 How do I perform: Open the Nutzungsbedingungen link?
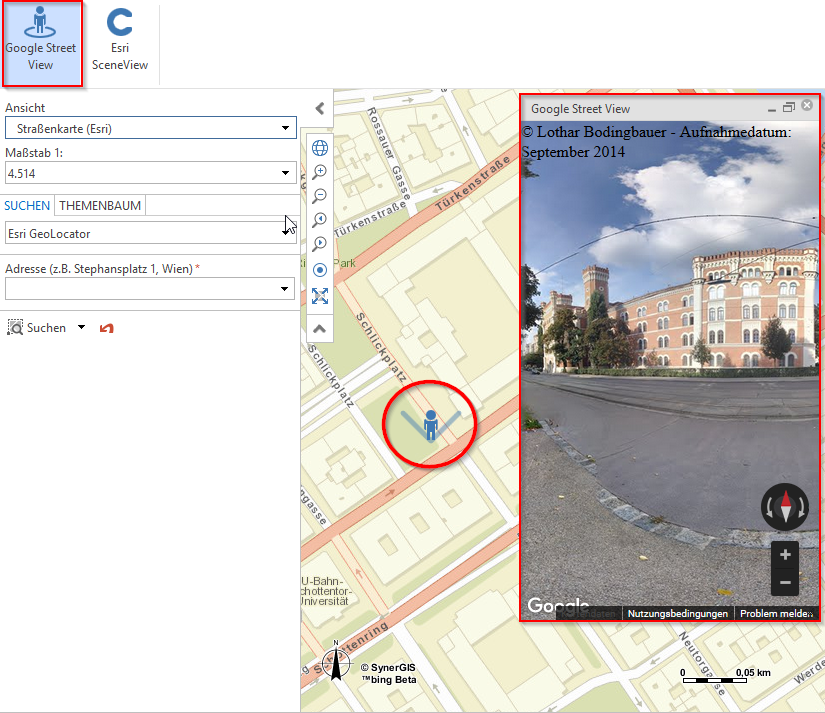point(678,613)
